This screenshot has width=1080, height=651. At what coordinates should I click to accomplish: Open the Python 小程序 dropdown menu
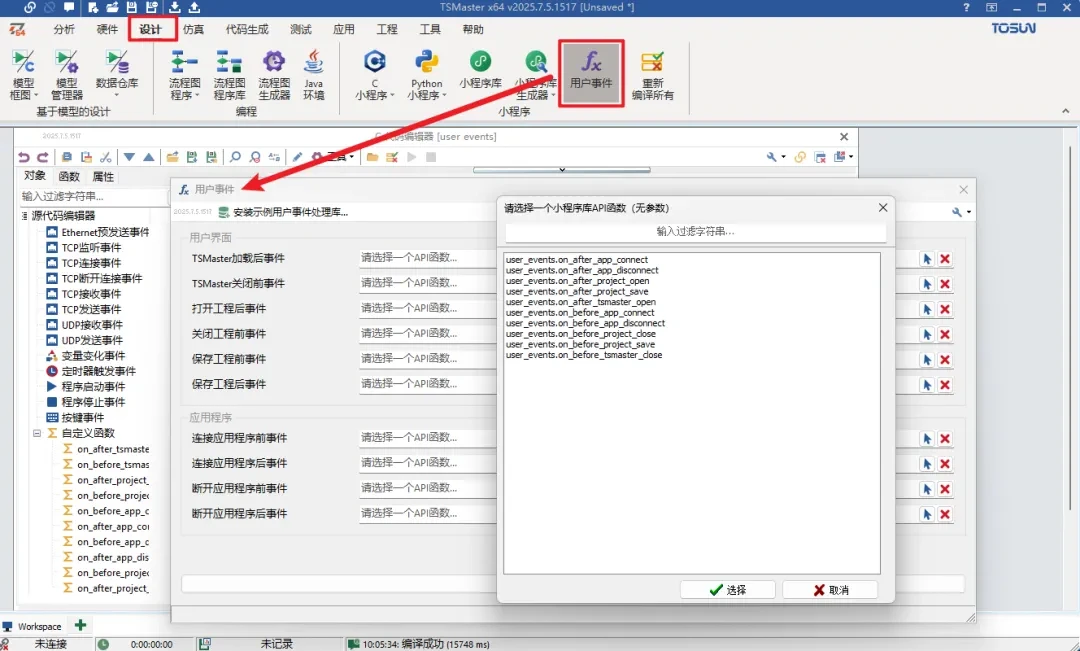427,96
